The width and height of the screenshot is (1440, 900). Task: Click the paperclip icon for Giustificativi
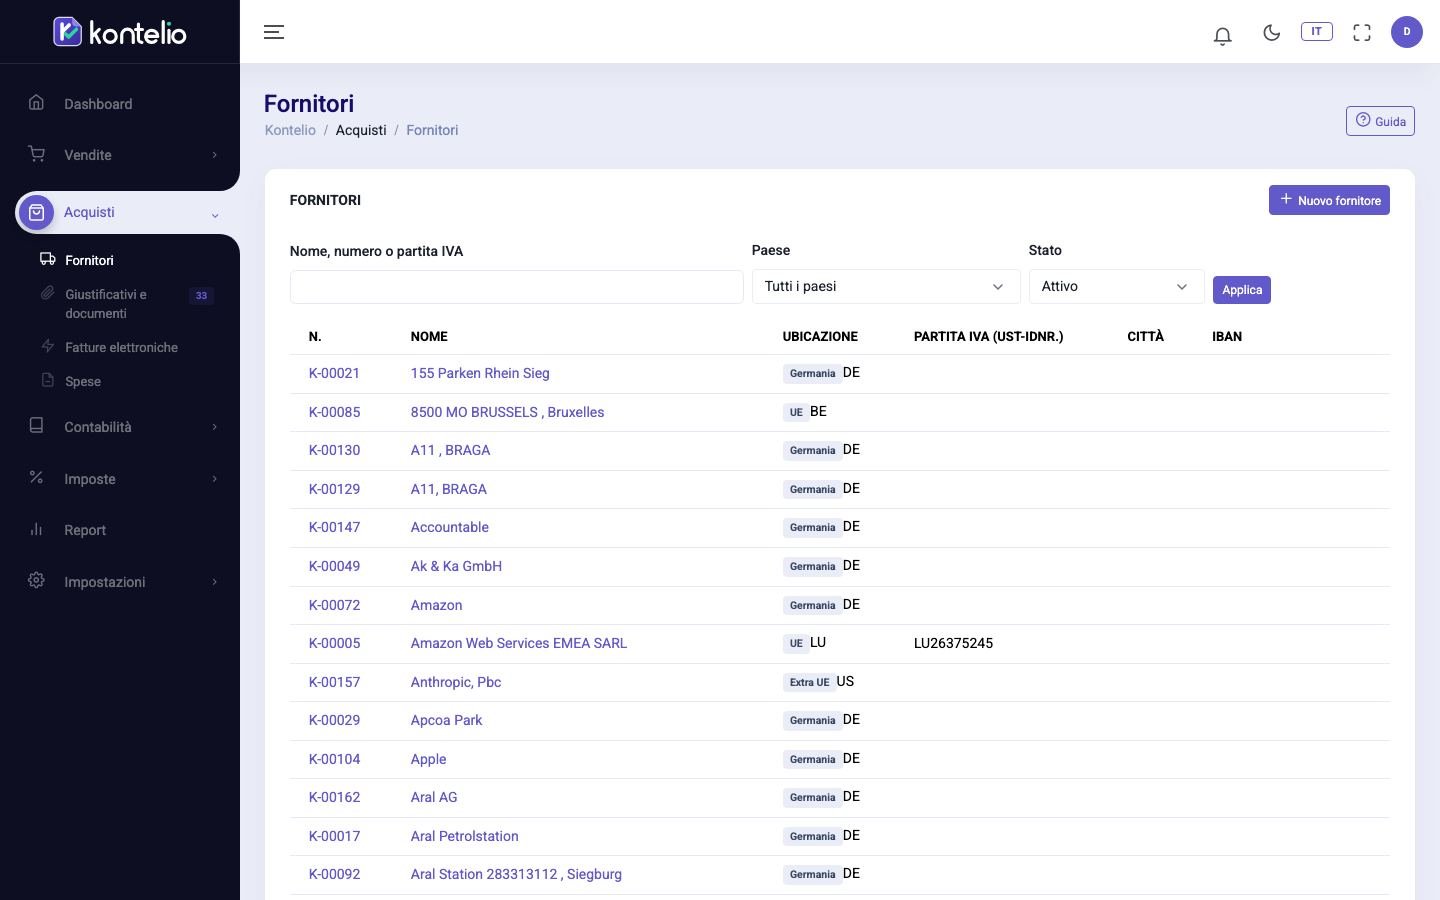tap(47, 293)
